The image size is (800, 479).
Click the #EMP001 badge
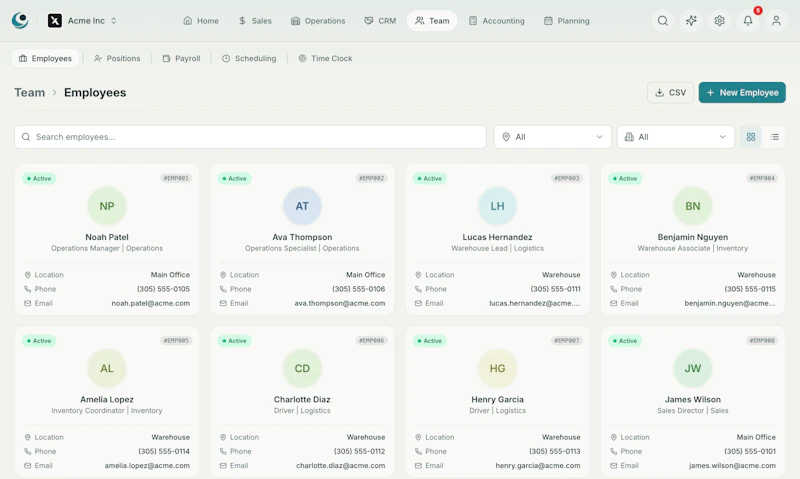(x=176, y=179)
